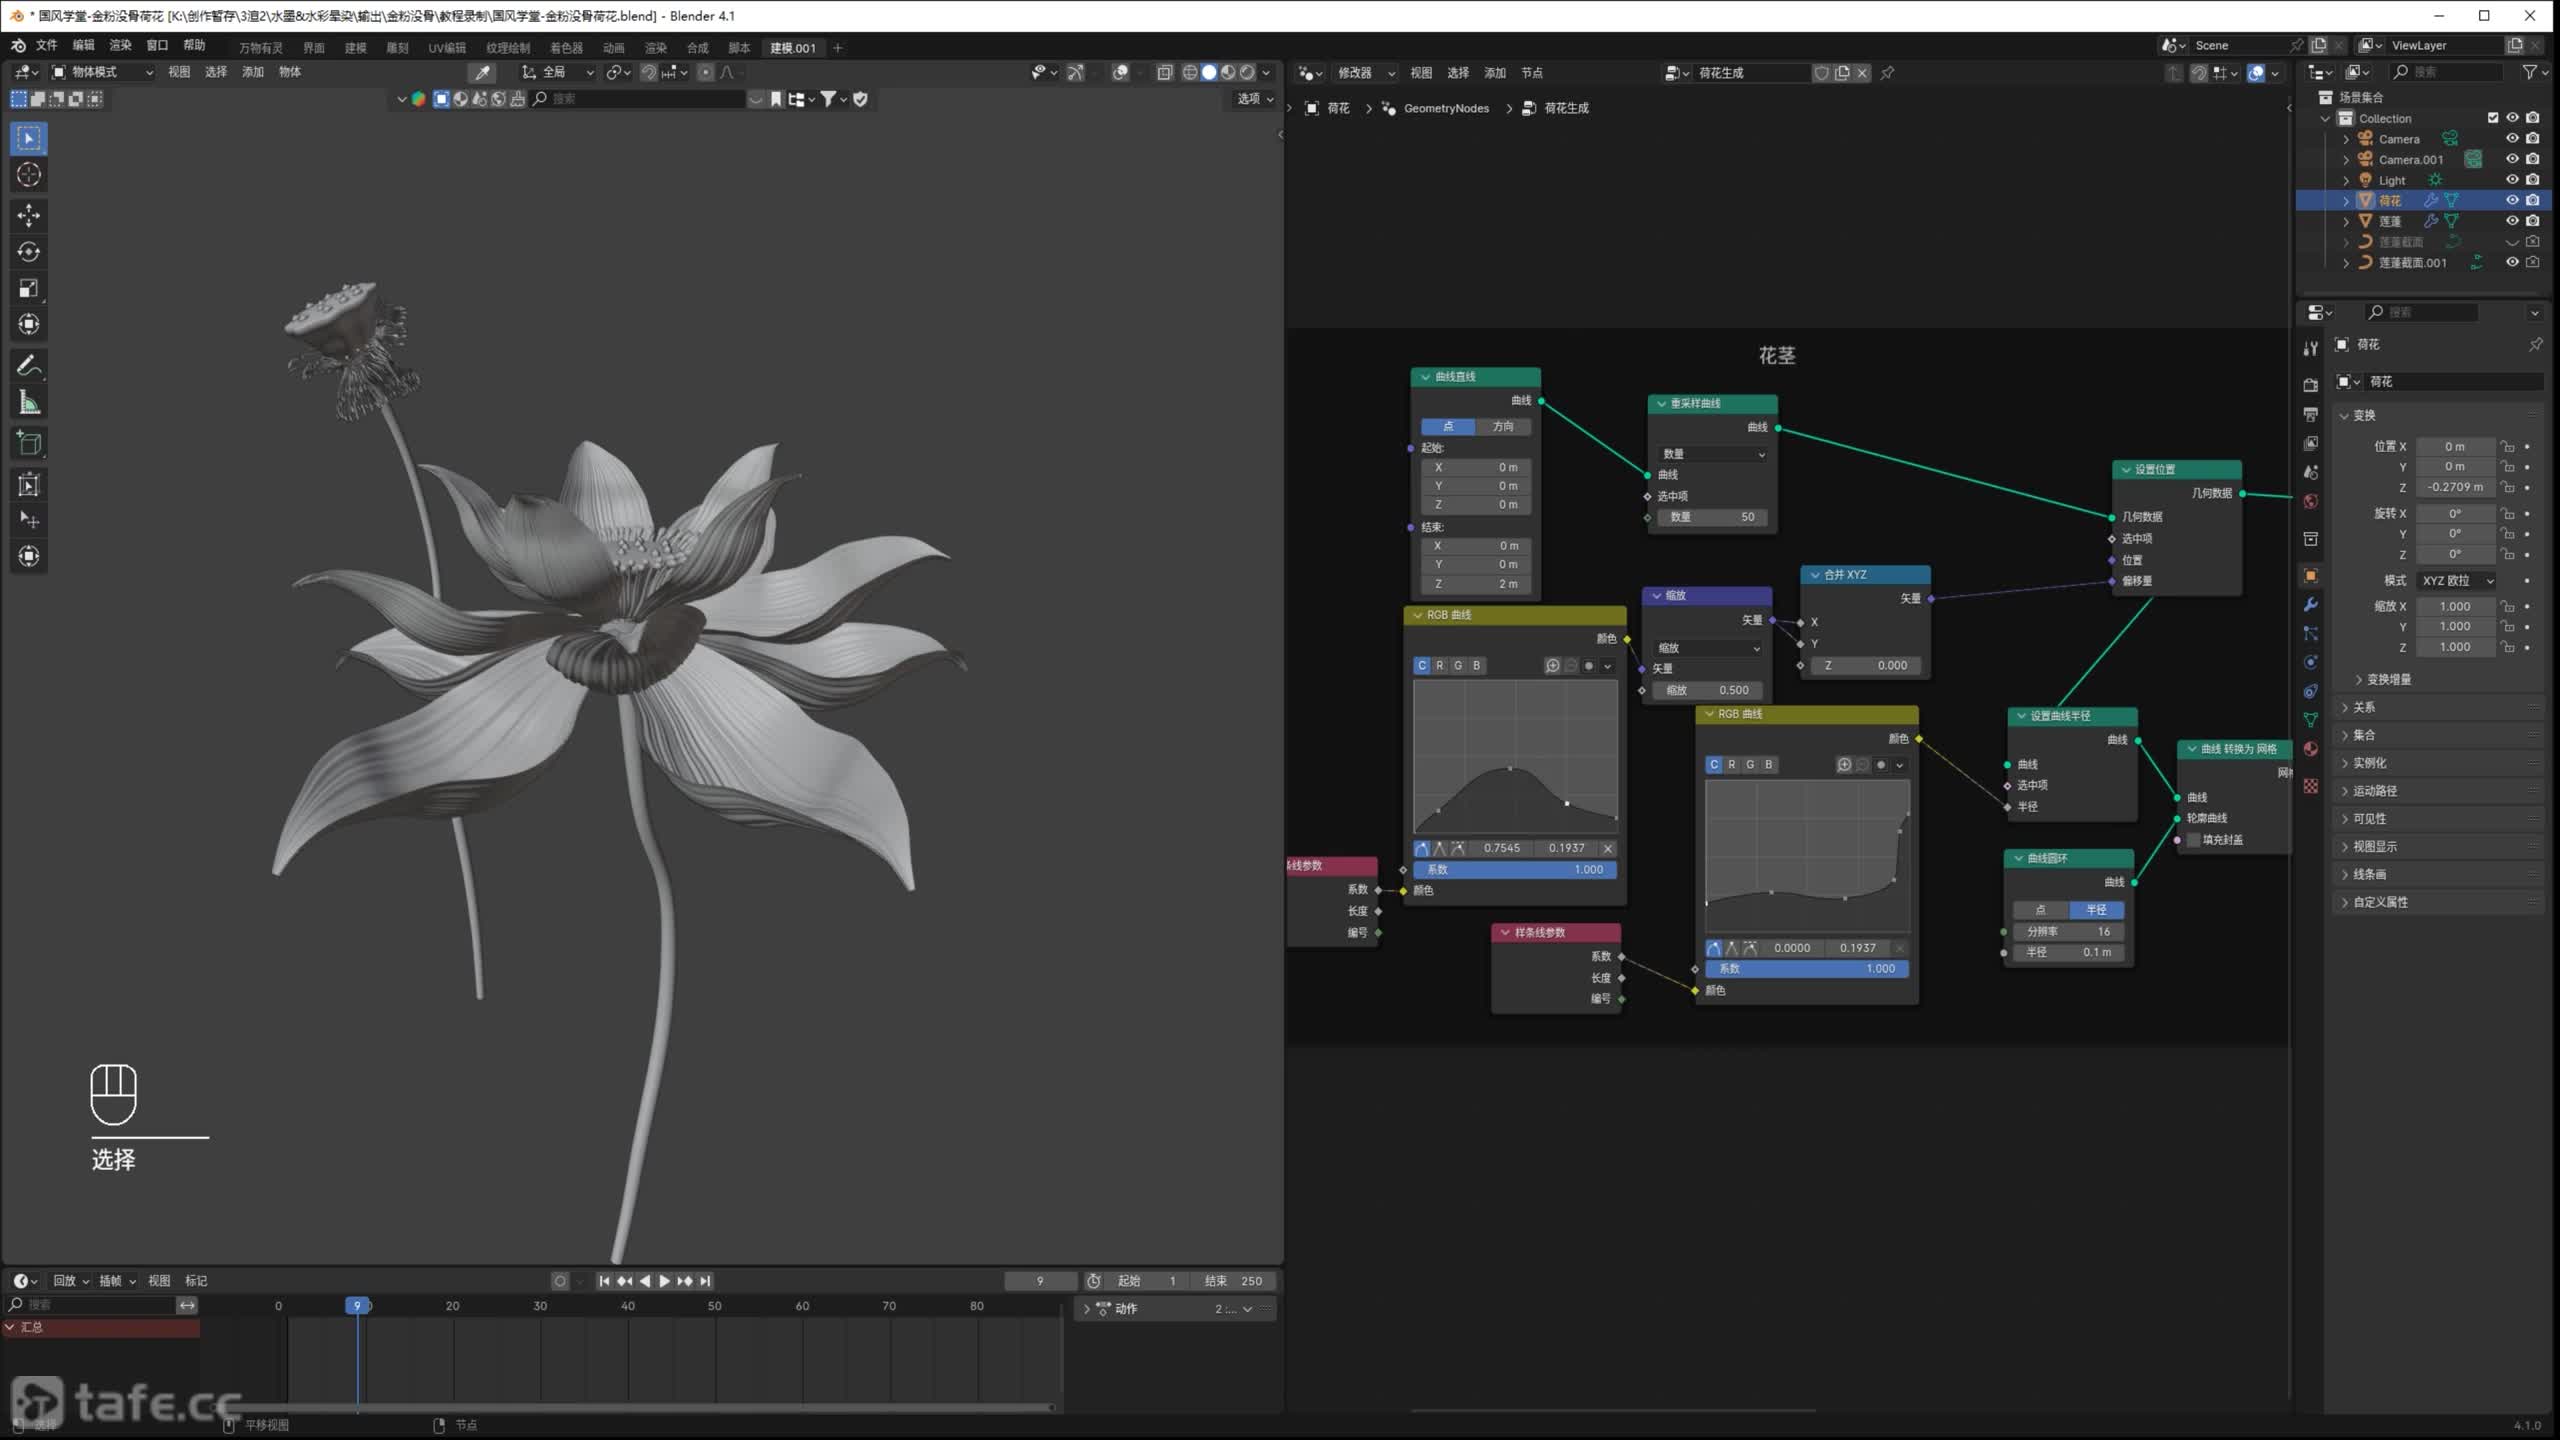The width and height of the screenshot is (2560, 1440).
Task: Click the 系数 slider in left RGB曲线 node
Action: tap(1515, 870)
